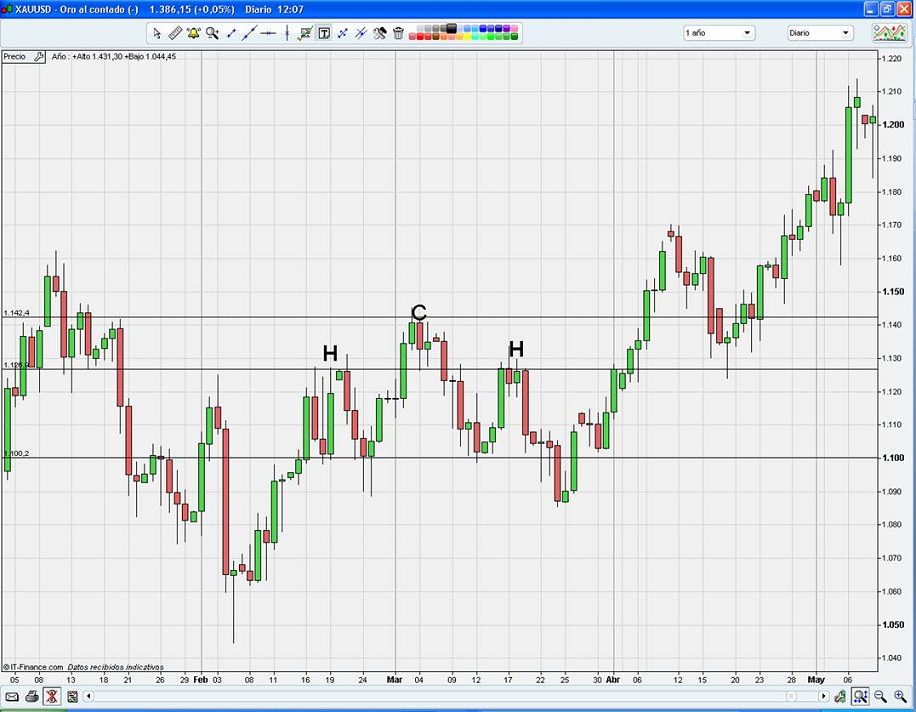Click the zoom in magnifier icon
Image resolution: width=916 pixels, height=712 pixels.
coord(900,696)
